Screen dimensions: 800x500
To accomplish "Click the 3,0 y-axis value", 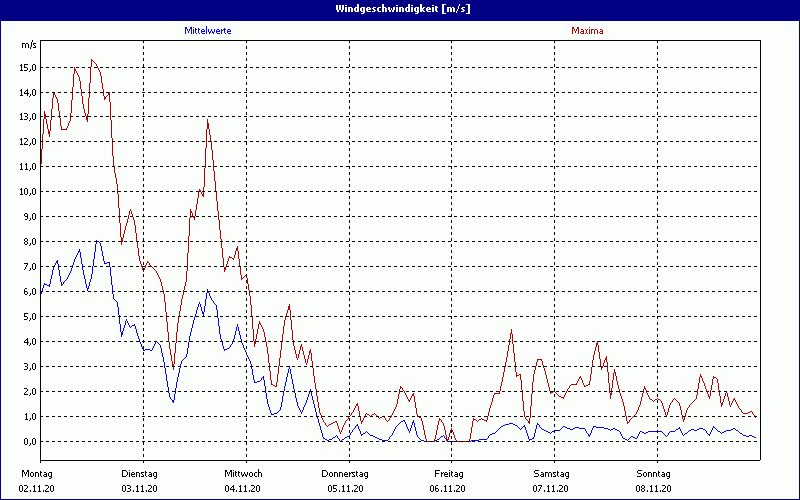I will pos(30,366).
